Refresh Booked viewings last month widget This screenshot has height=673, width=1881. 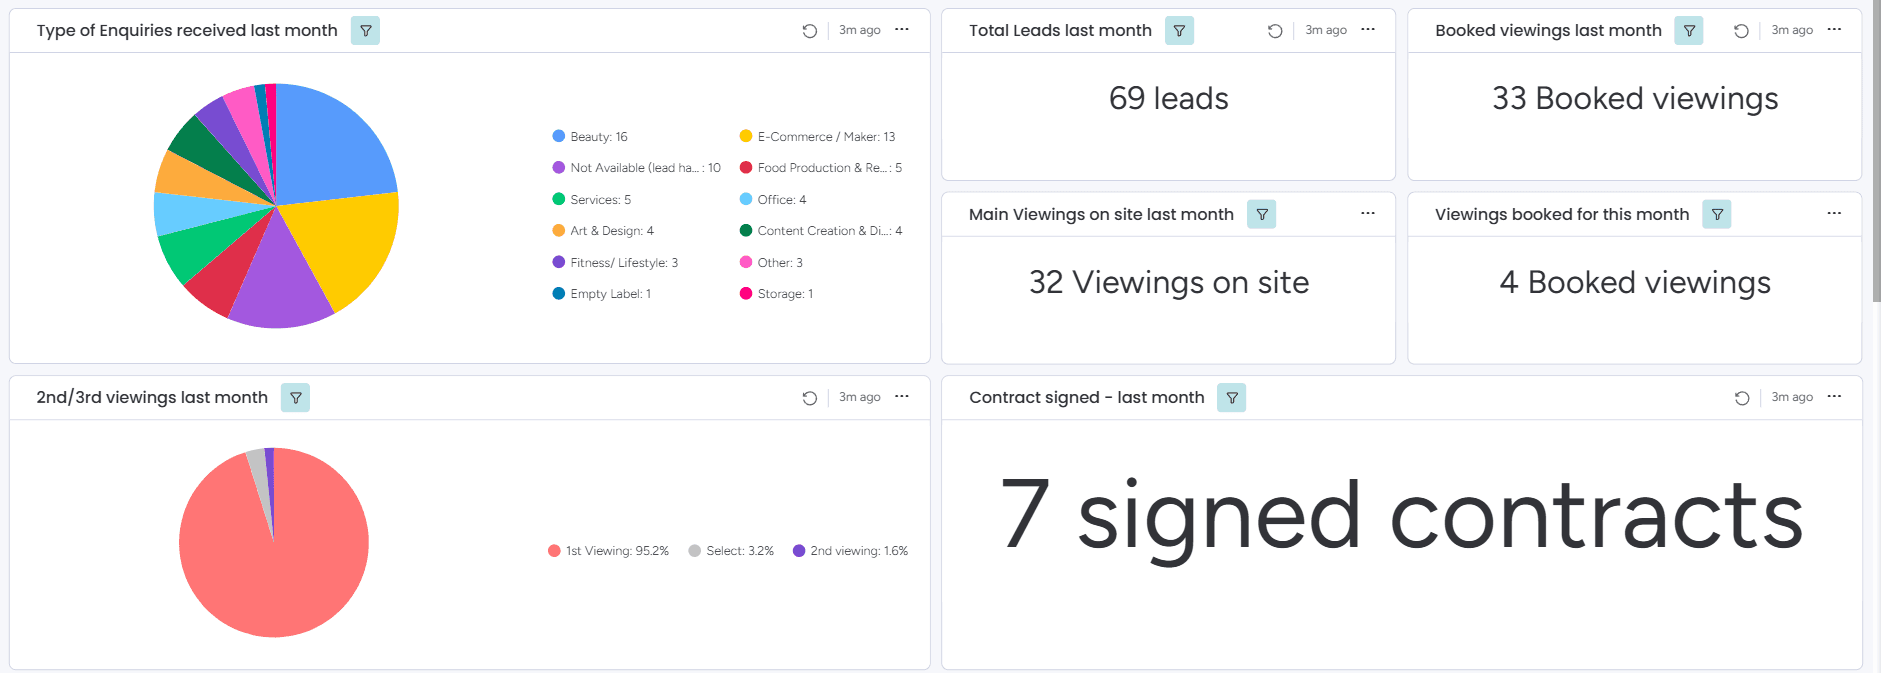[1741, 31]
